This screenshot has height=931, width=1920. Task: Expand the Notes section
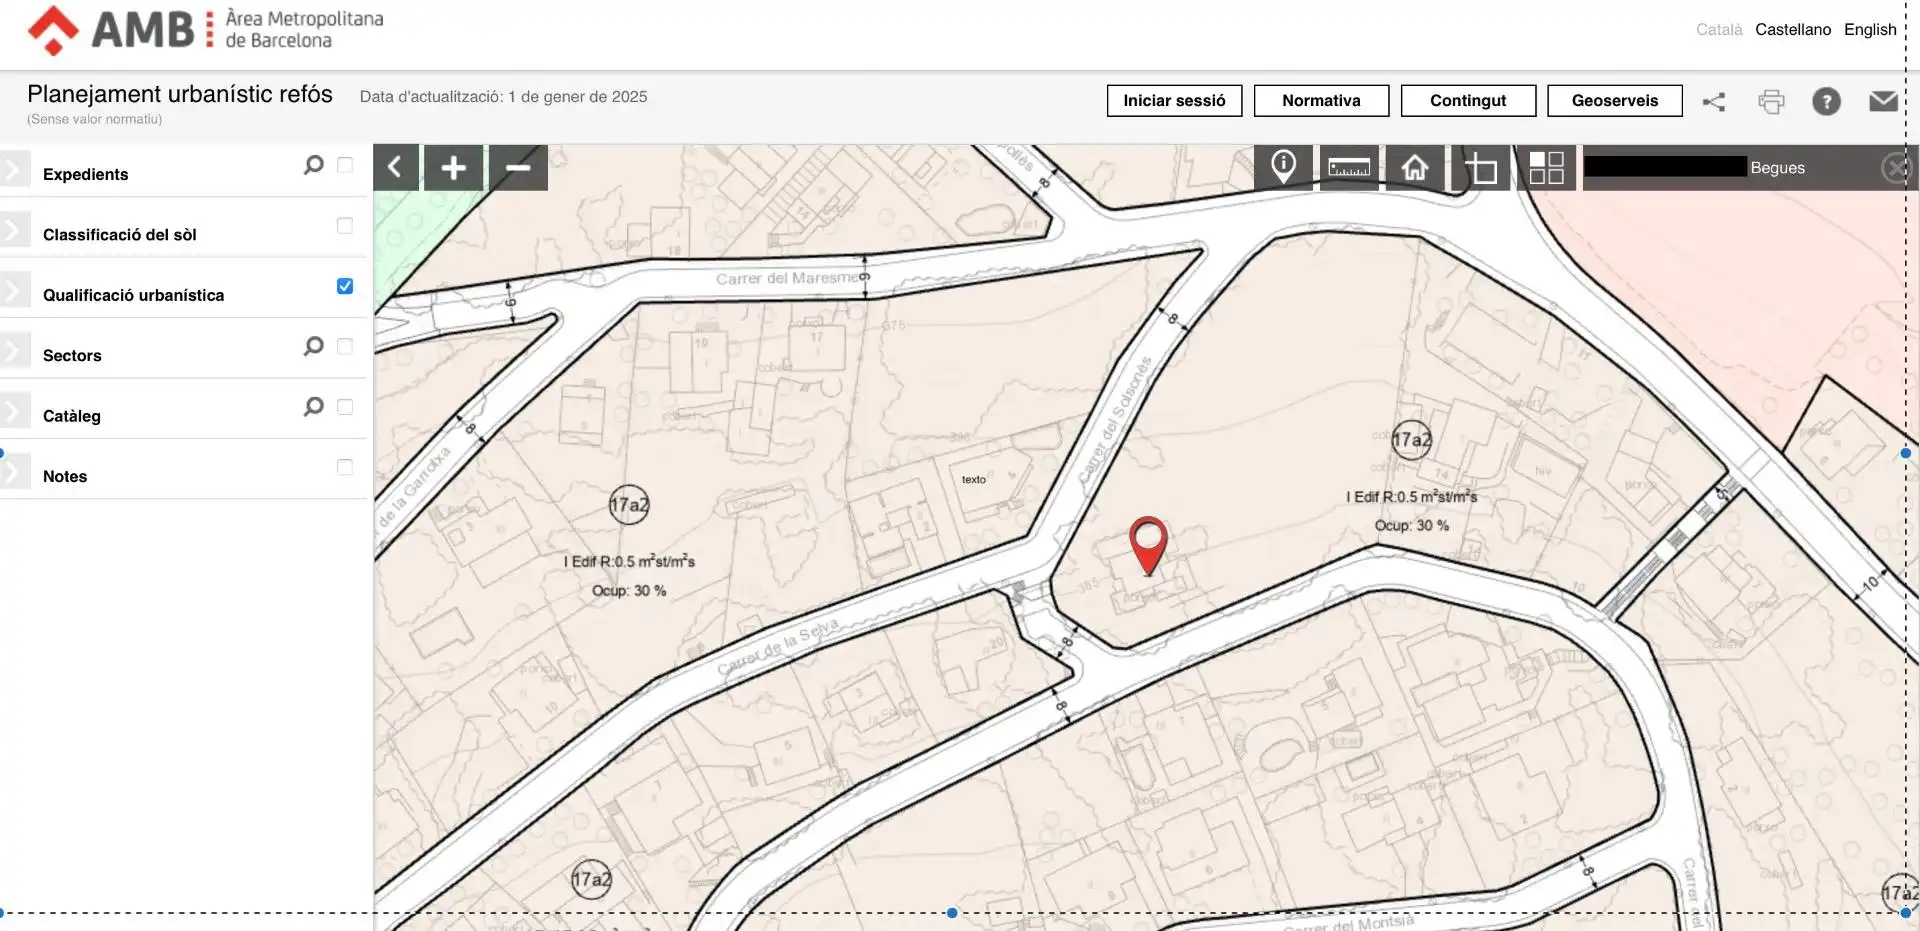click(x=15, y=472)
